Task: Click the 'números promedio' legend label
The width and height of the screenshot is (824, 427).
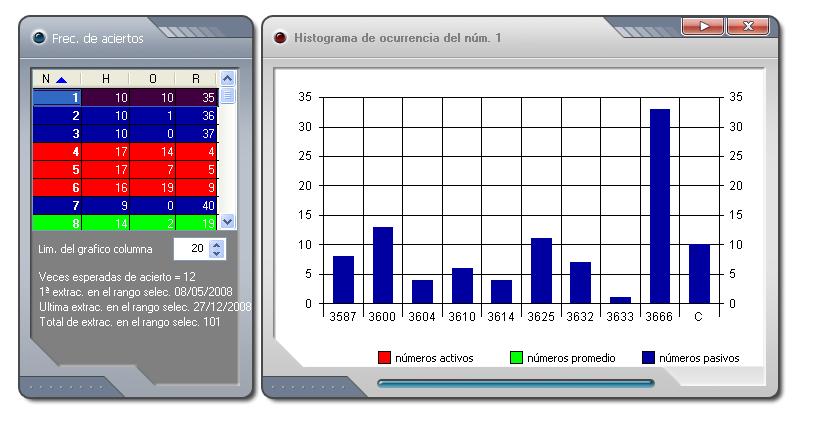Action: (571, 358)
